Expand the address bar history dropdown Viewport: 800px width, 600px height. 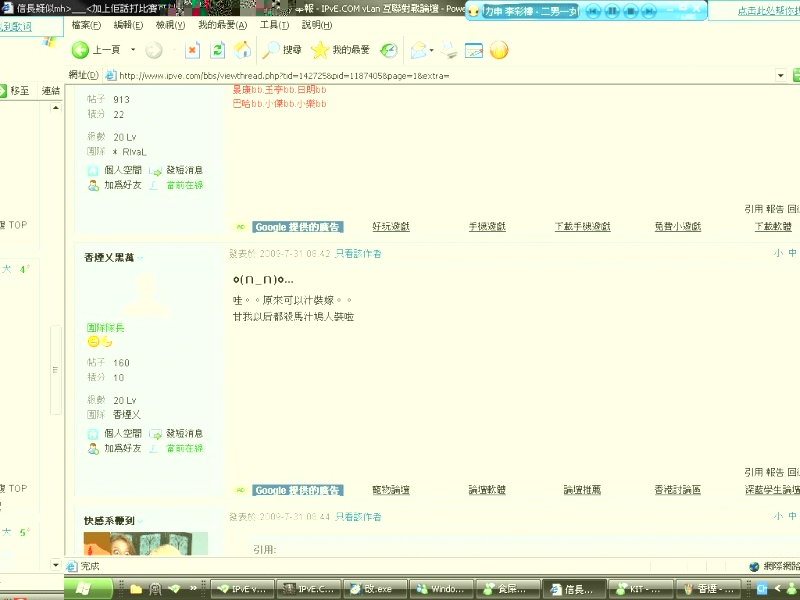pyautogui.click(x=782, y=74)
